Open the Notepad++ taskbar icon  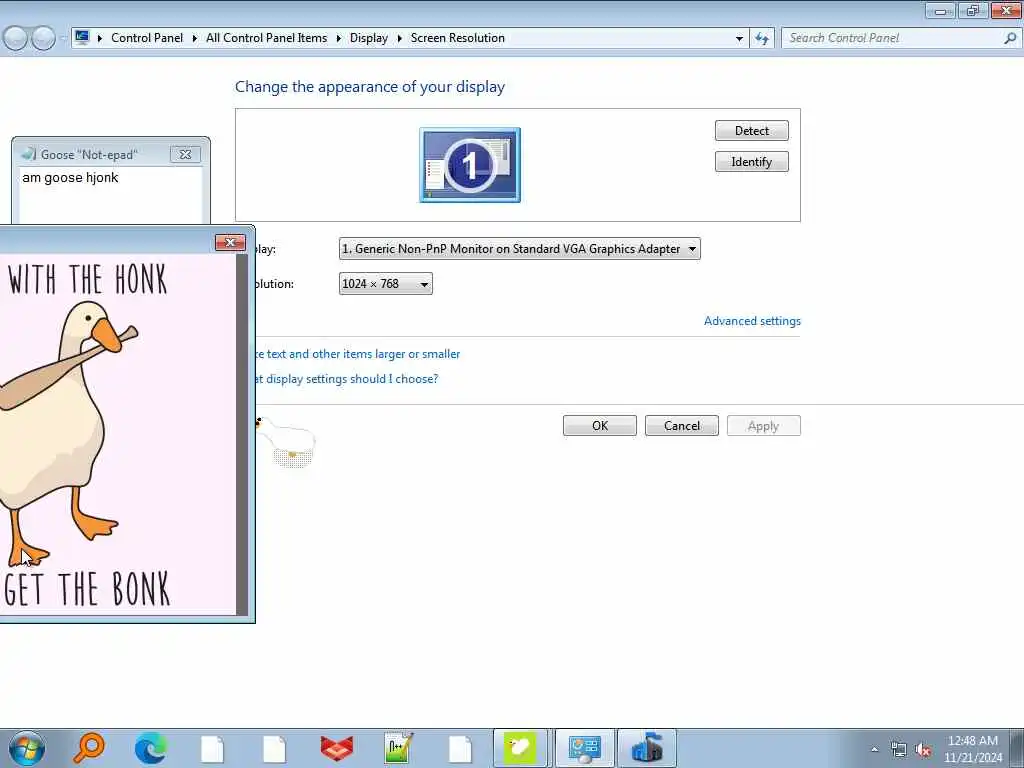click(398, 748)
